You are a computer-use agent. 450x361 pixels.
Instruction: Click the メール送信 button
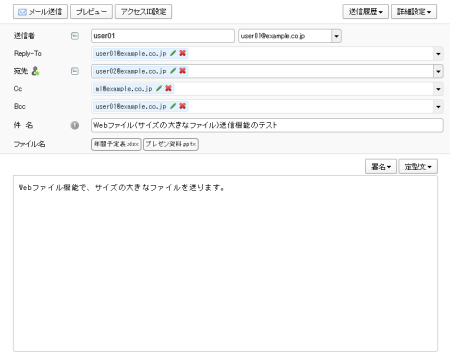click(x=40, y=12)
